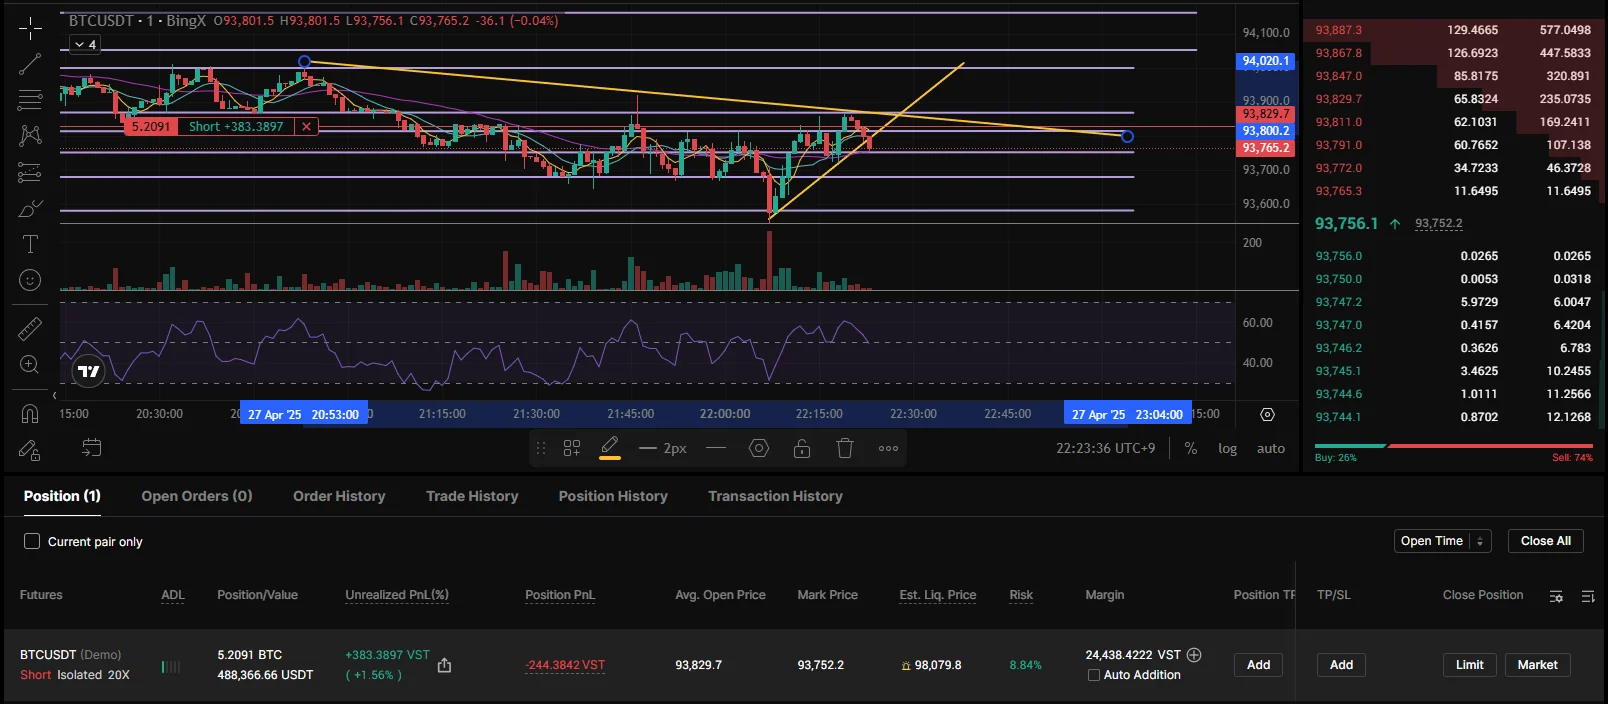The image size is (1608, 704).
Task: Open the emoji sticker tool
Action: (30, 280)
